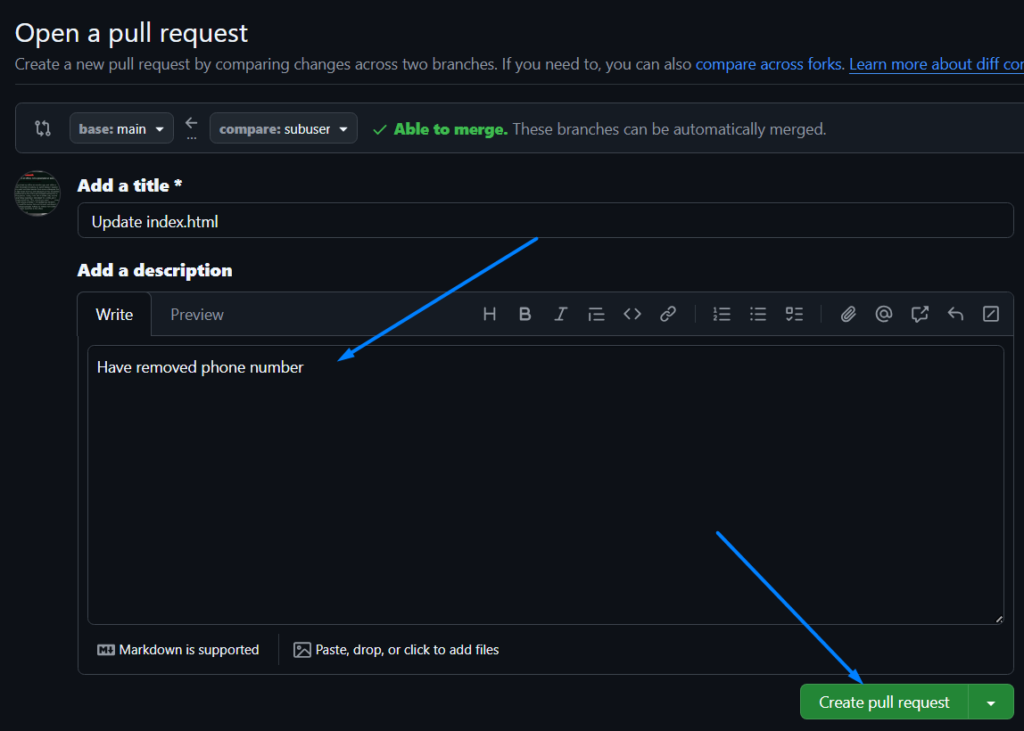Click the Able to merge status text
The width and height of the screenshot is (1024, 731).
pyautogui.click(x=450, y=129)
